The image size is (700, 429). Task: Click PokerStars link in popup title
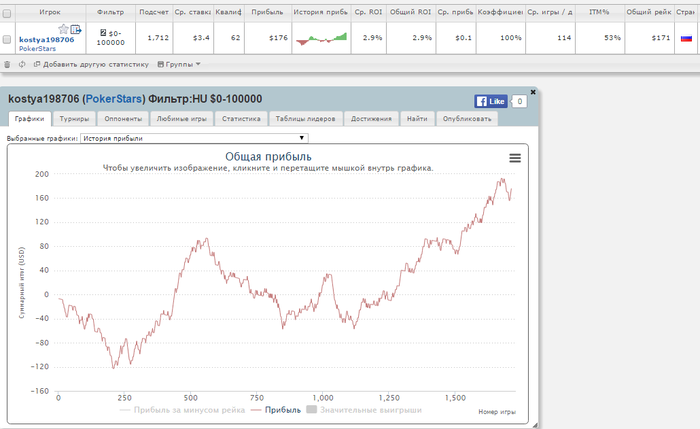[x=113, y=99]
